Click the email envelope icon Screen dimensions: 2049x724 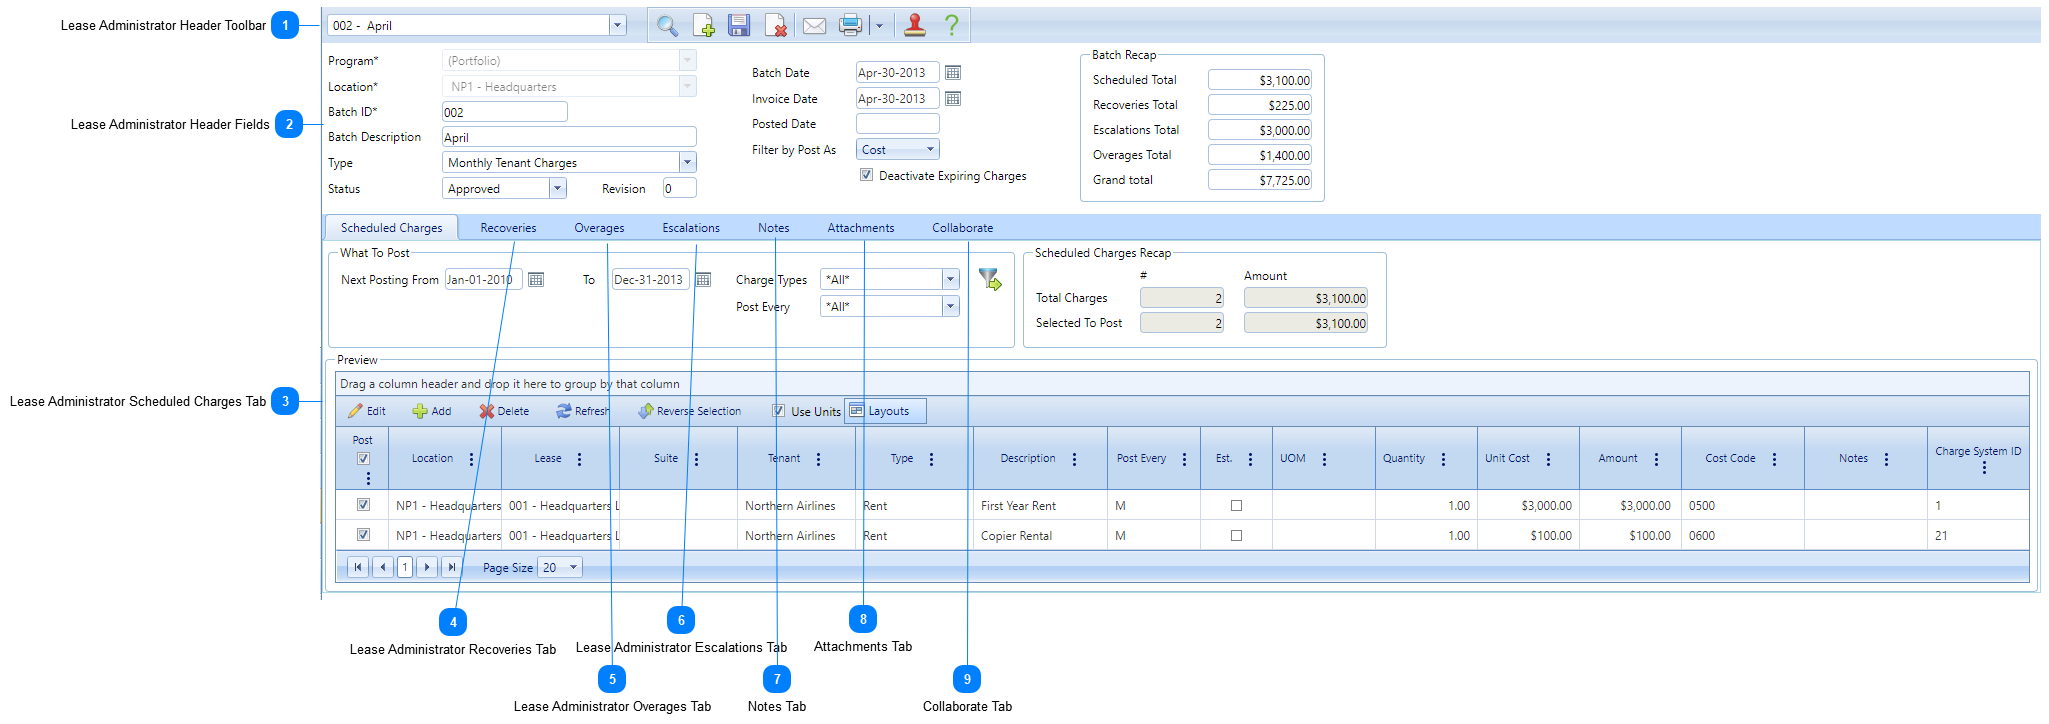pyautogui.click(x=814, y=26)
